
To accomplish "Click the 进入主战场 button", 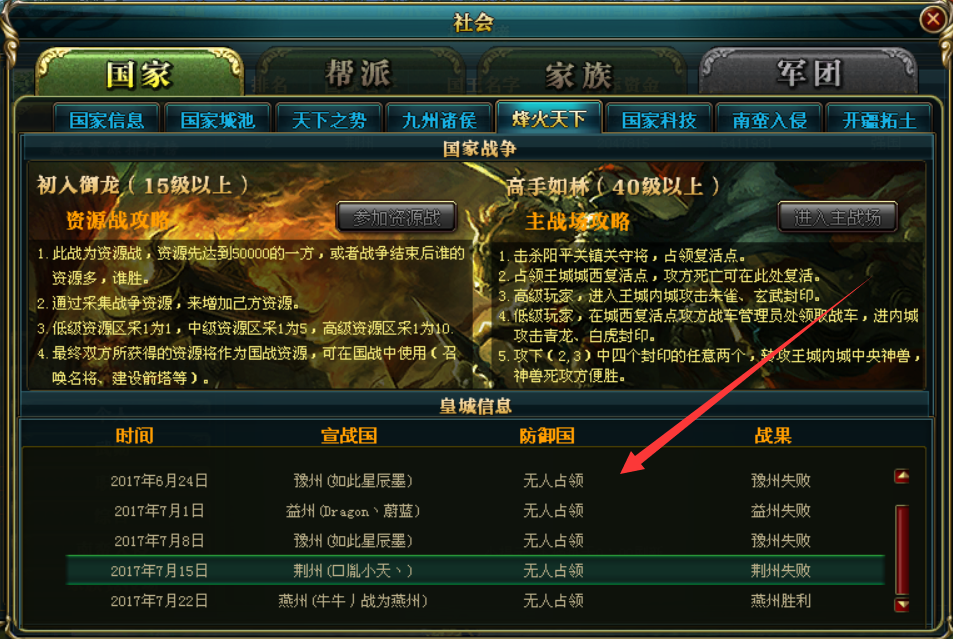I will 838,217.
